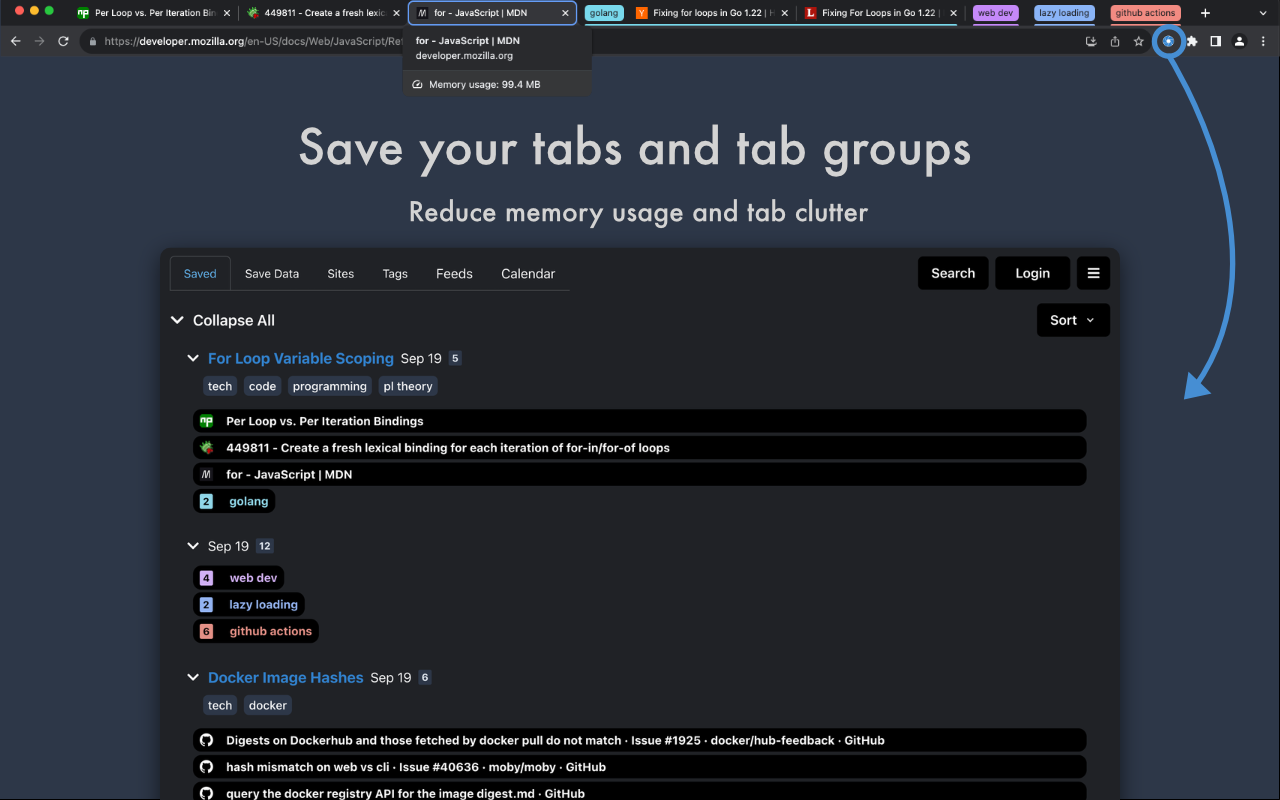Collapse the untitled Sep 19 group with 12 tabs

pos(193,546)
